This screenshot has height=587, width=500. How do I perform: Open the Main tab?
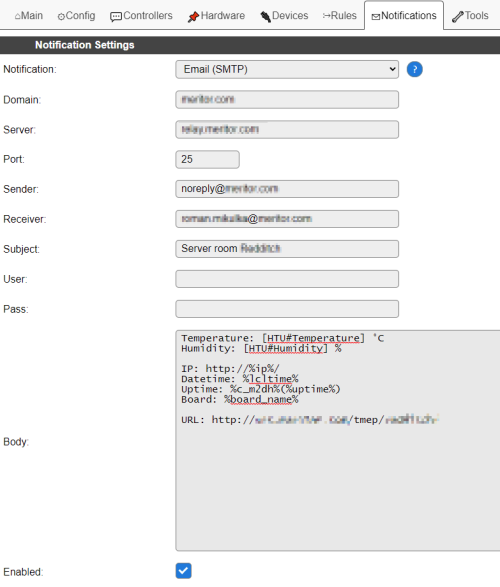point(28,16)
